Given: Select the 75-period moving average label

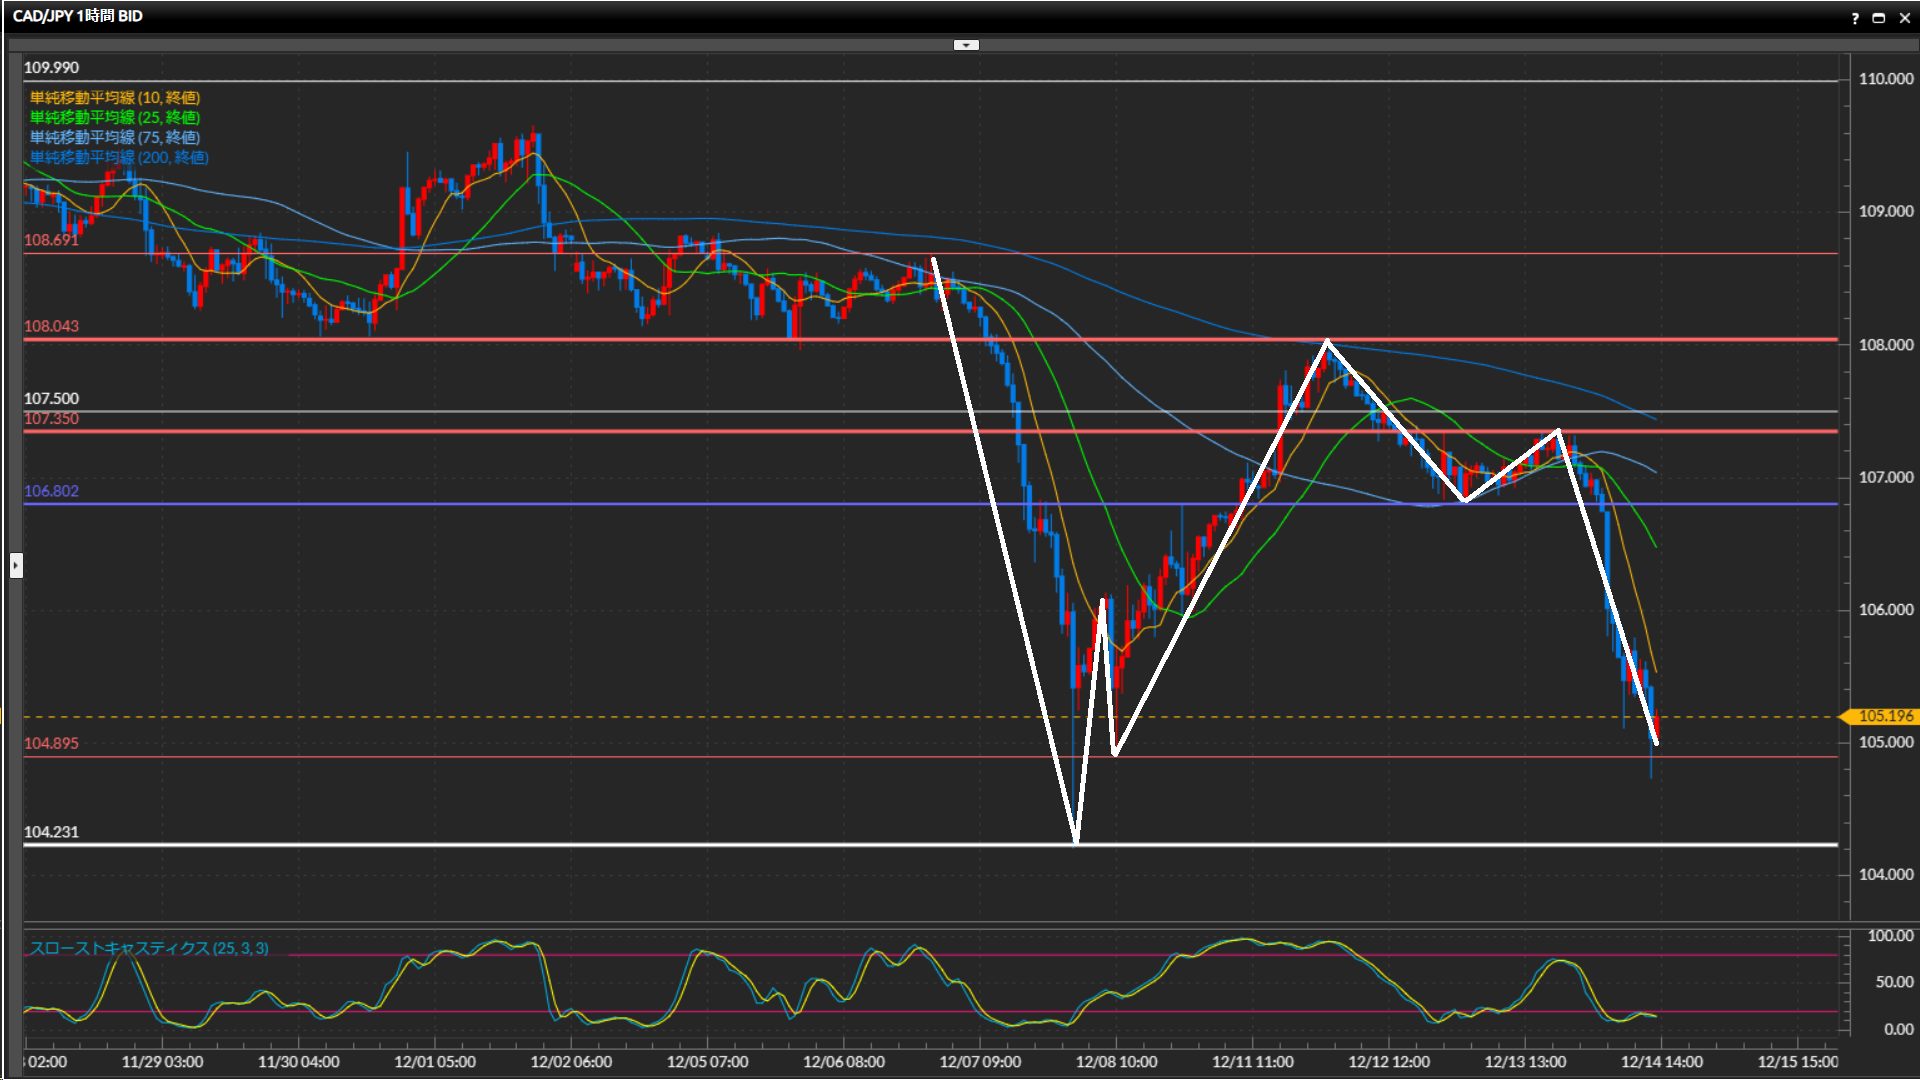Looking at the screenshot, I should click(x=115, y=137).
